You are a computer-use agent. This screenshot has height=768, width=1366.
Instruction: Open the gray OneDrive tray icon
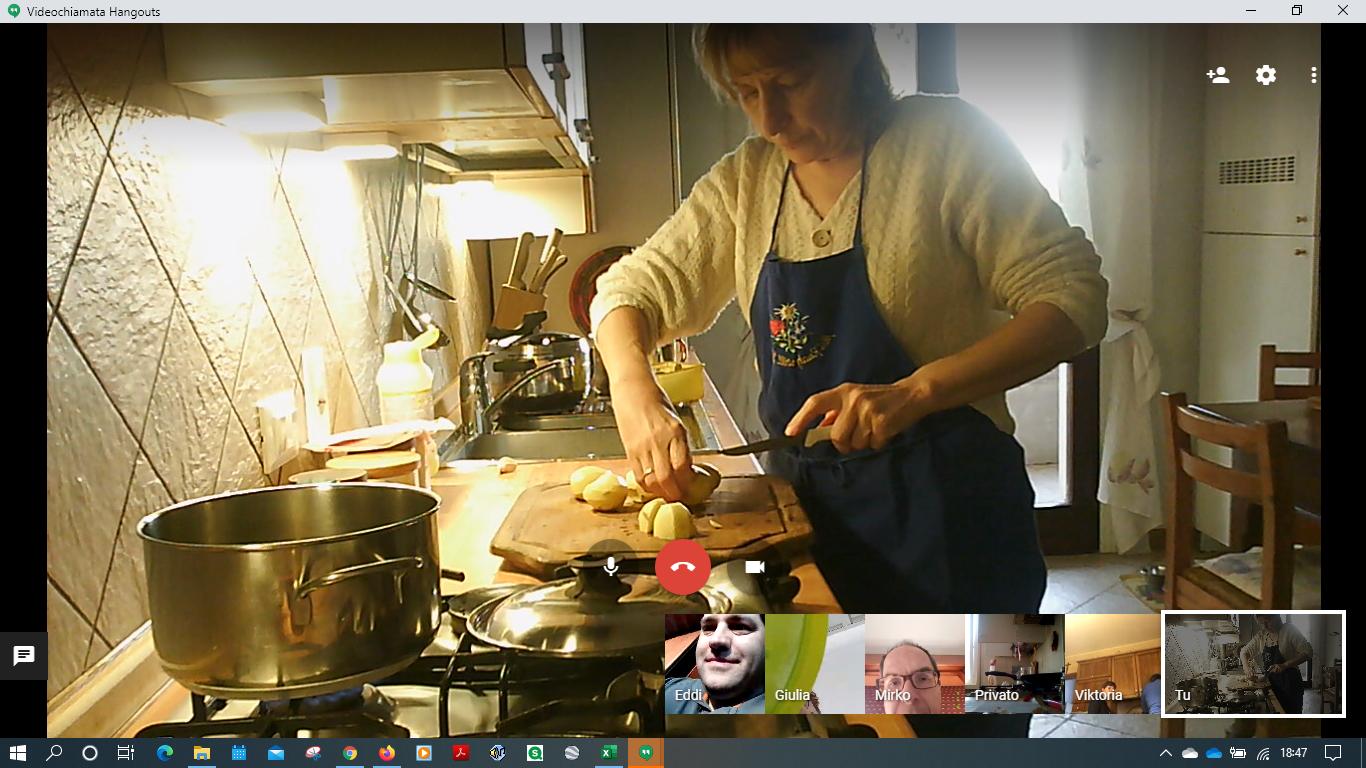pyautogui.click(x=1190, y=753)
